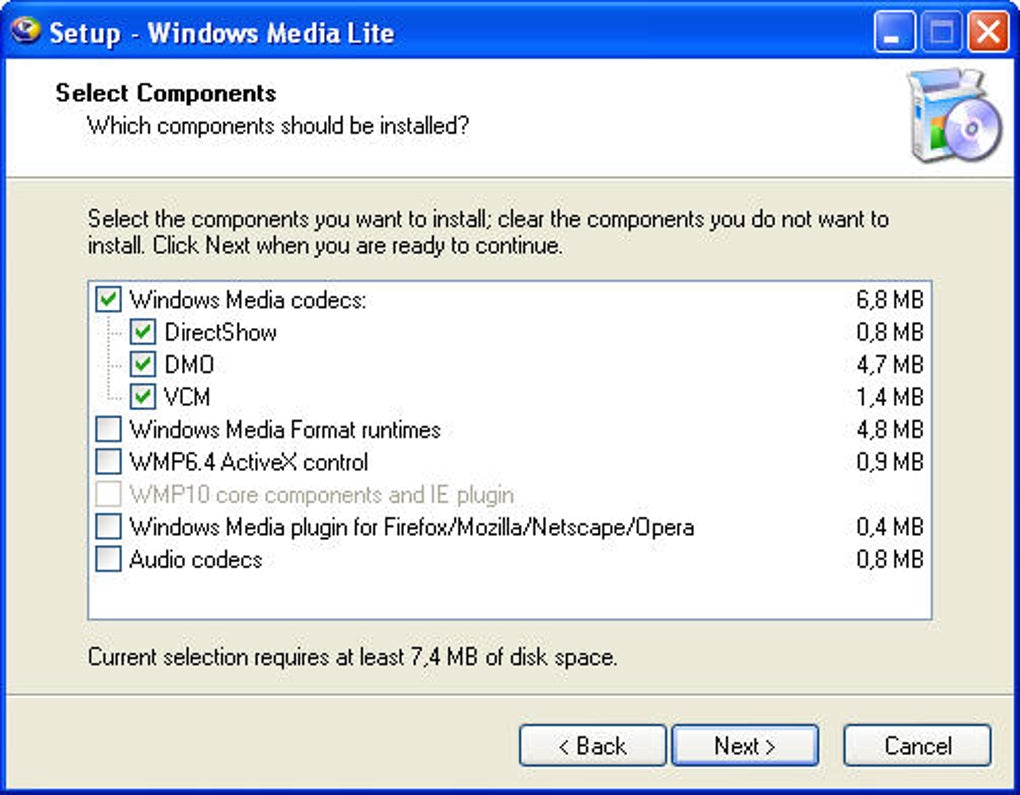
Task: Select the WMP6.4 ActiveX control label
Action: click(x=248, y=462)
